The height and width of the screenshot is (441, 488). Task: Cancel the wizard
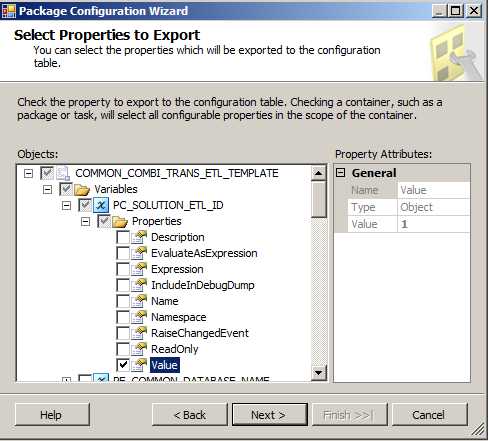point(429,415)
